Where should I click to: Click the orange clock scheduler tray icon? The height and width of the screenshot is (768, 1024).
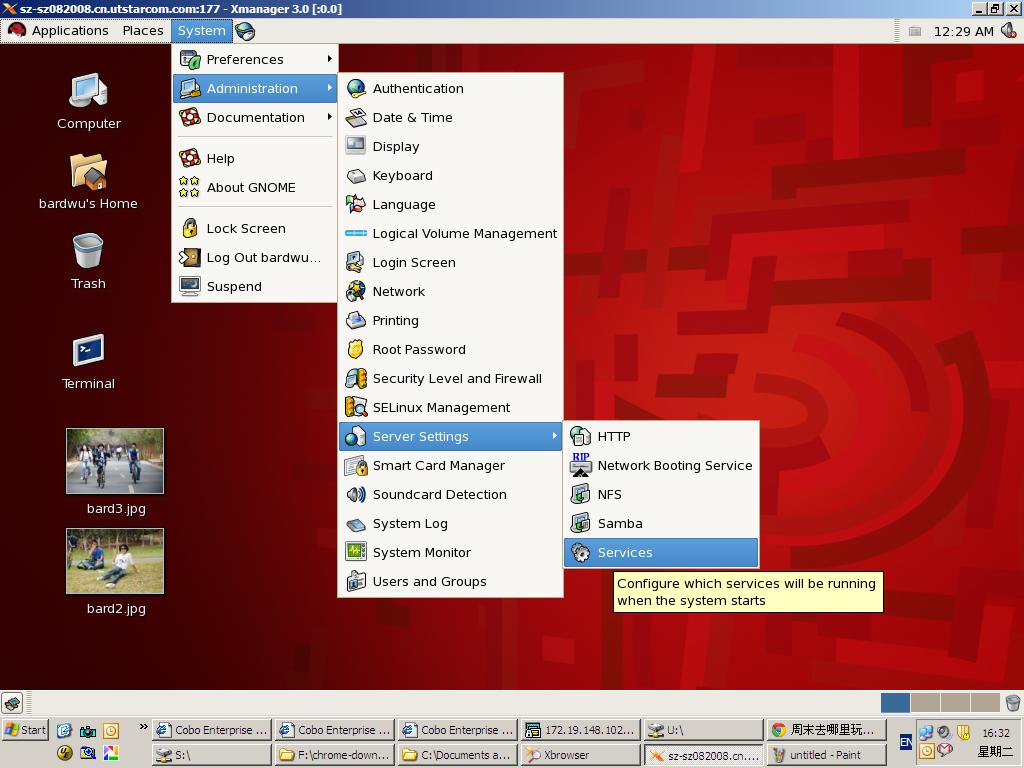click(x=925, y=750)
